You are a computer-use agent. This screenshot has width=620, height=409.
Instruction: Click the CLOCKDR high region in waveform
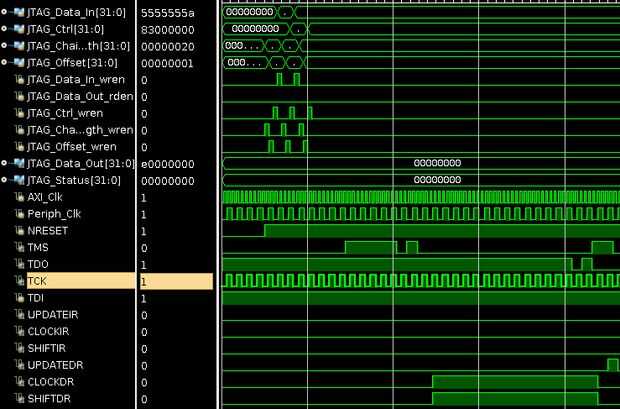pyautogui.click(x=515, y=382)
